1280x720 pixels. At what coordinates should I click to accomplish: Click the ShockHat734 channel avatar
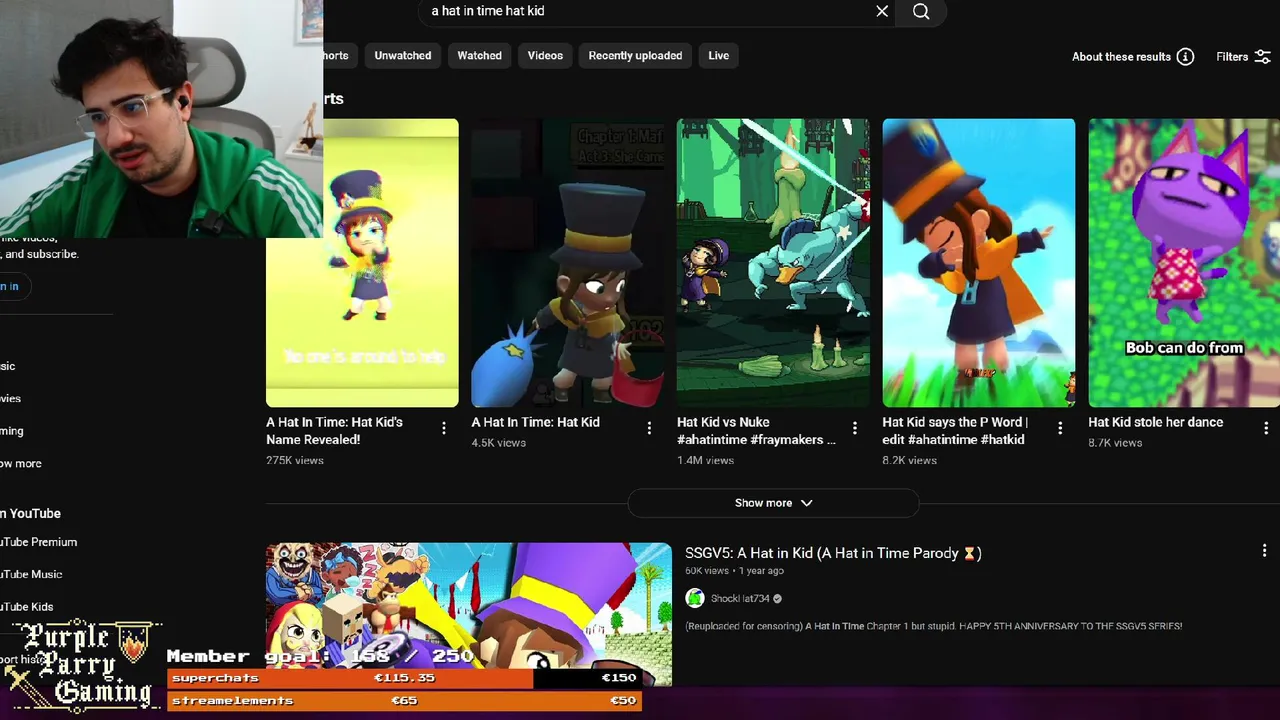(694, 598)
